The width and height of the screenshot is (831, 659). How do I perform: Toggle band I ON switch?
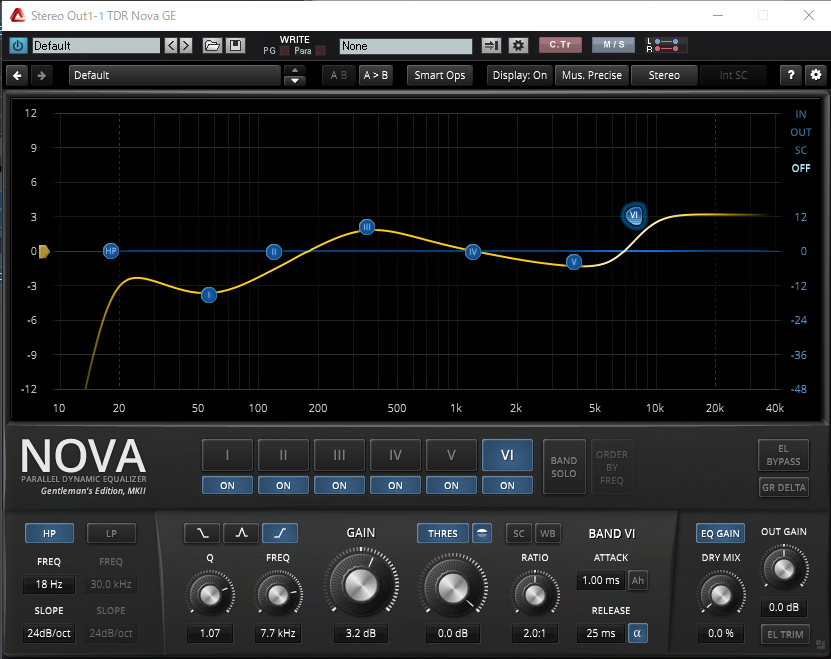[227, 485]
